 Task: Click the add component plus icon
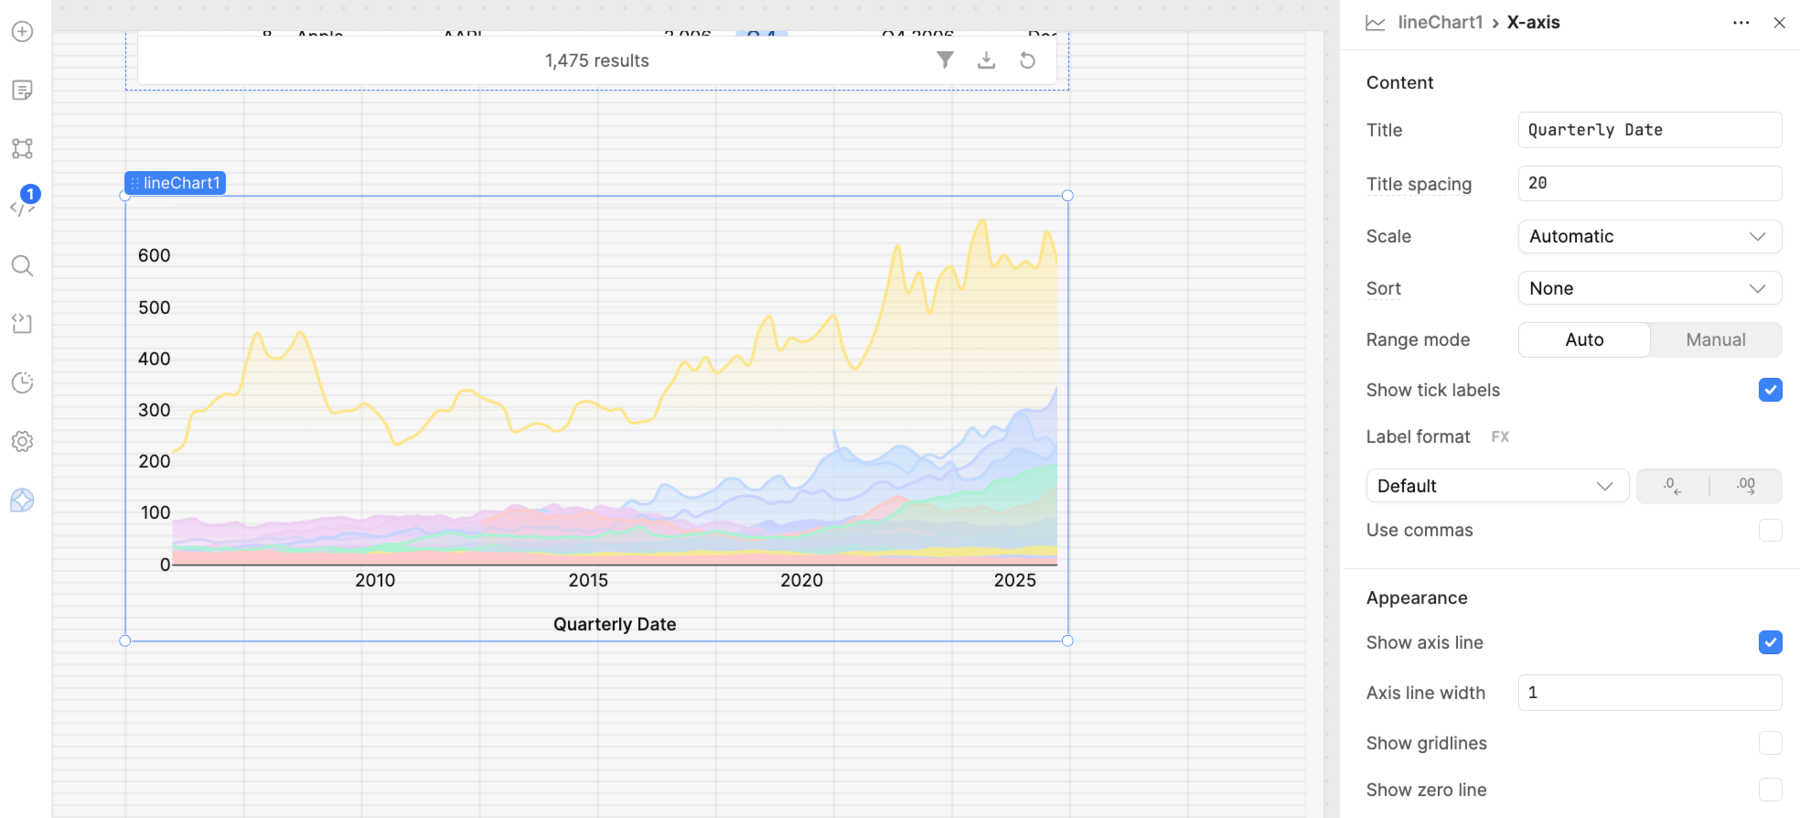(x=22, y=32)
